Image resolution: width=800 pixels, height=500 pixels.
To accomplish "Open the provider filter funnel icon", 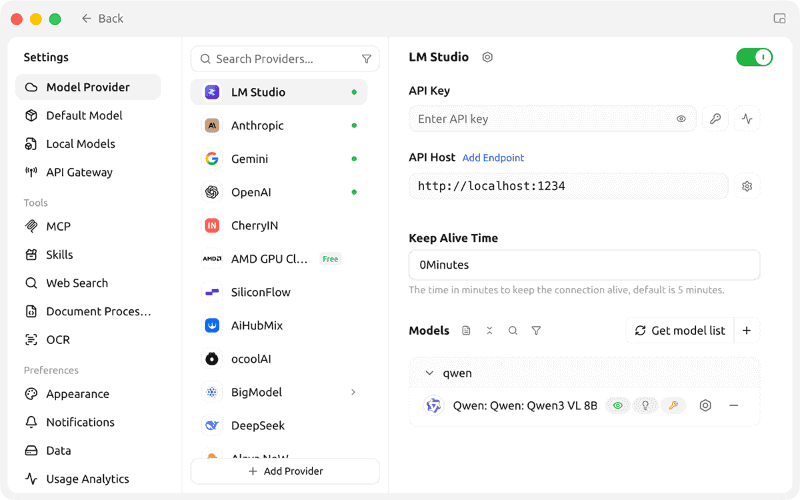I will [366, 59].
